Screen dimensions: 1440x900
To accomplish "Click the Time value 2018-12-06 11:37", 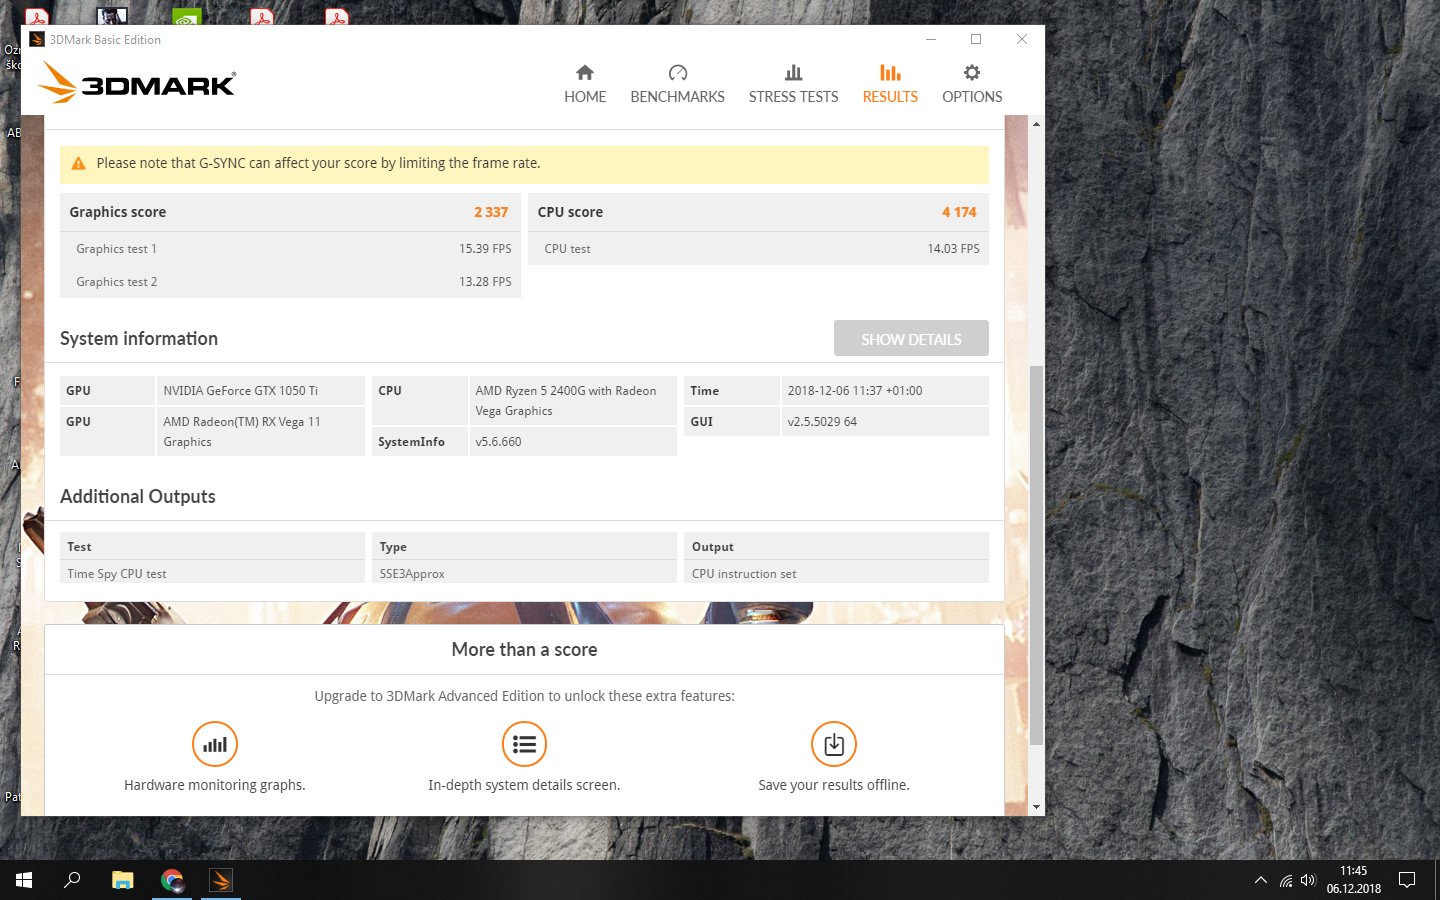I will [855, 391].
